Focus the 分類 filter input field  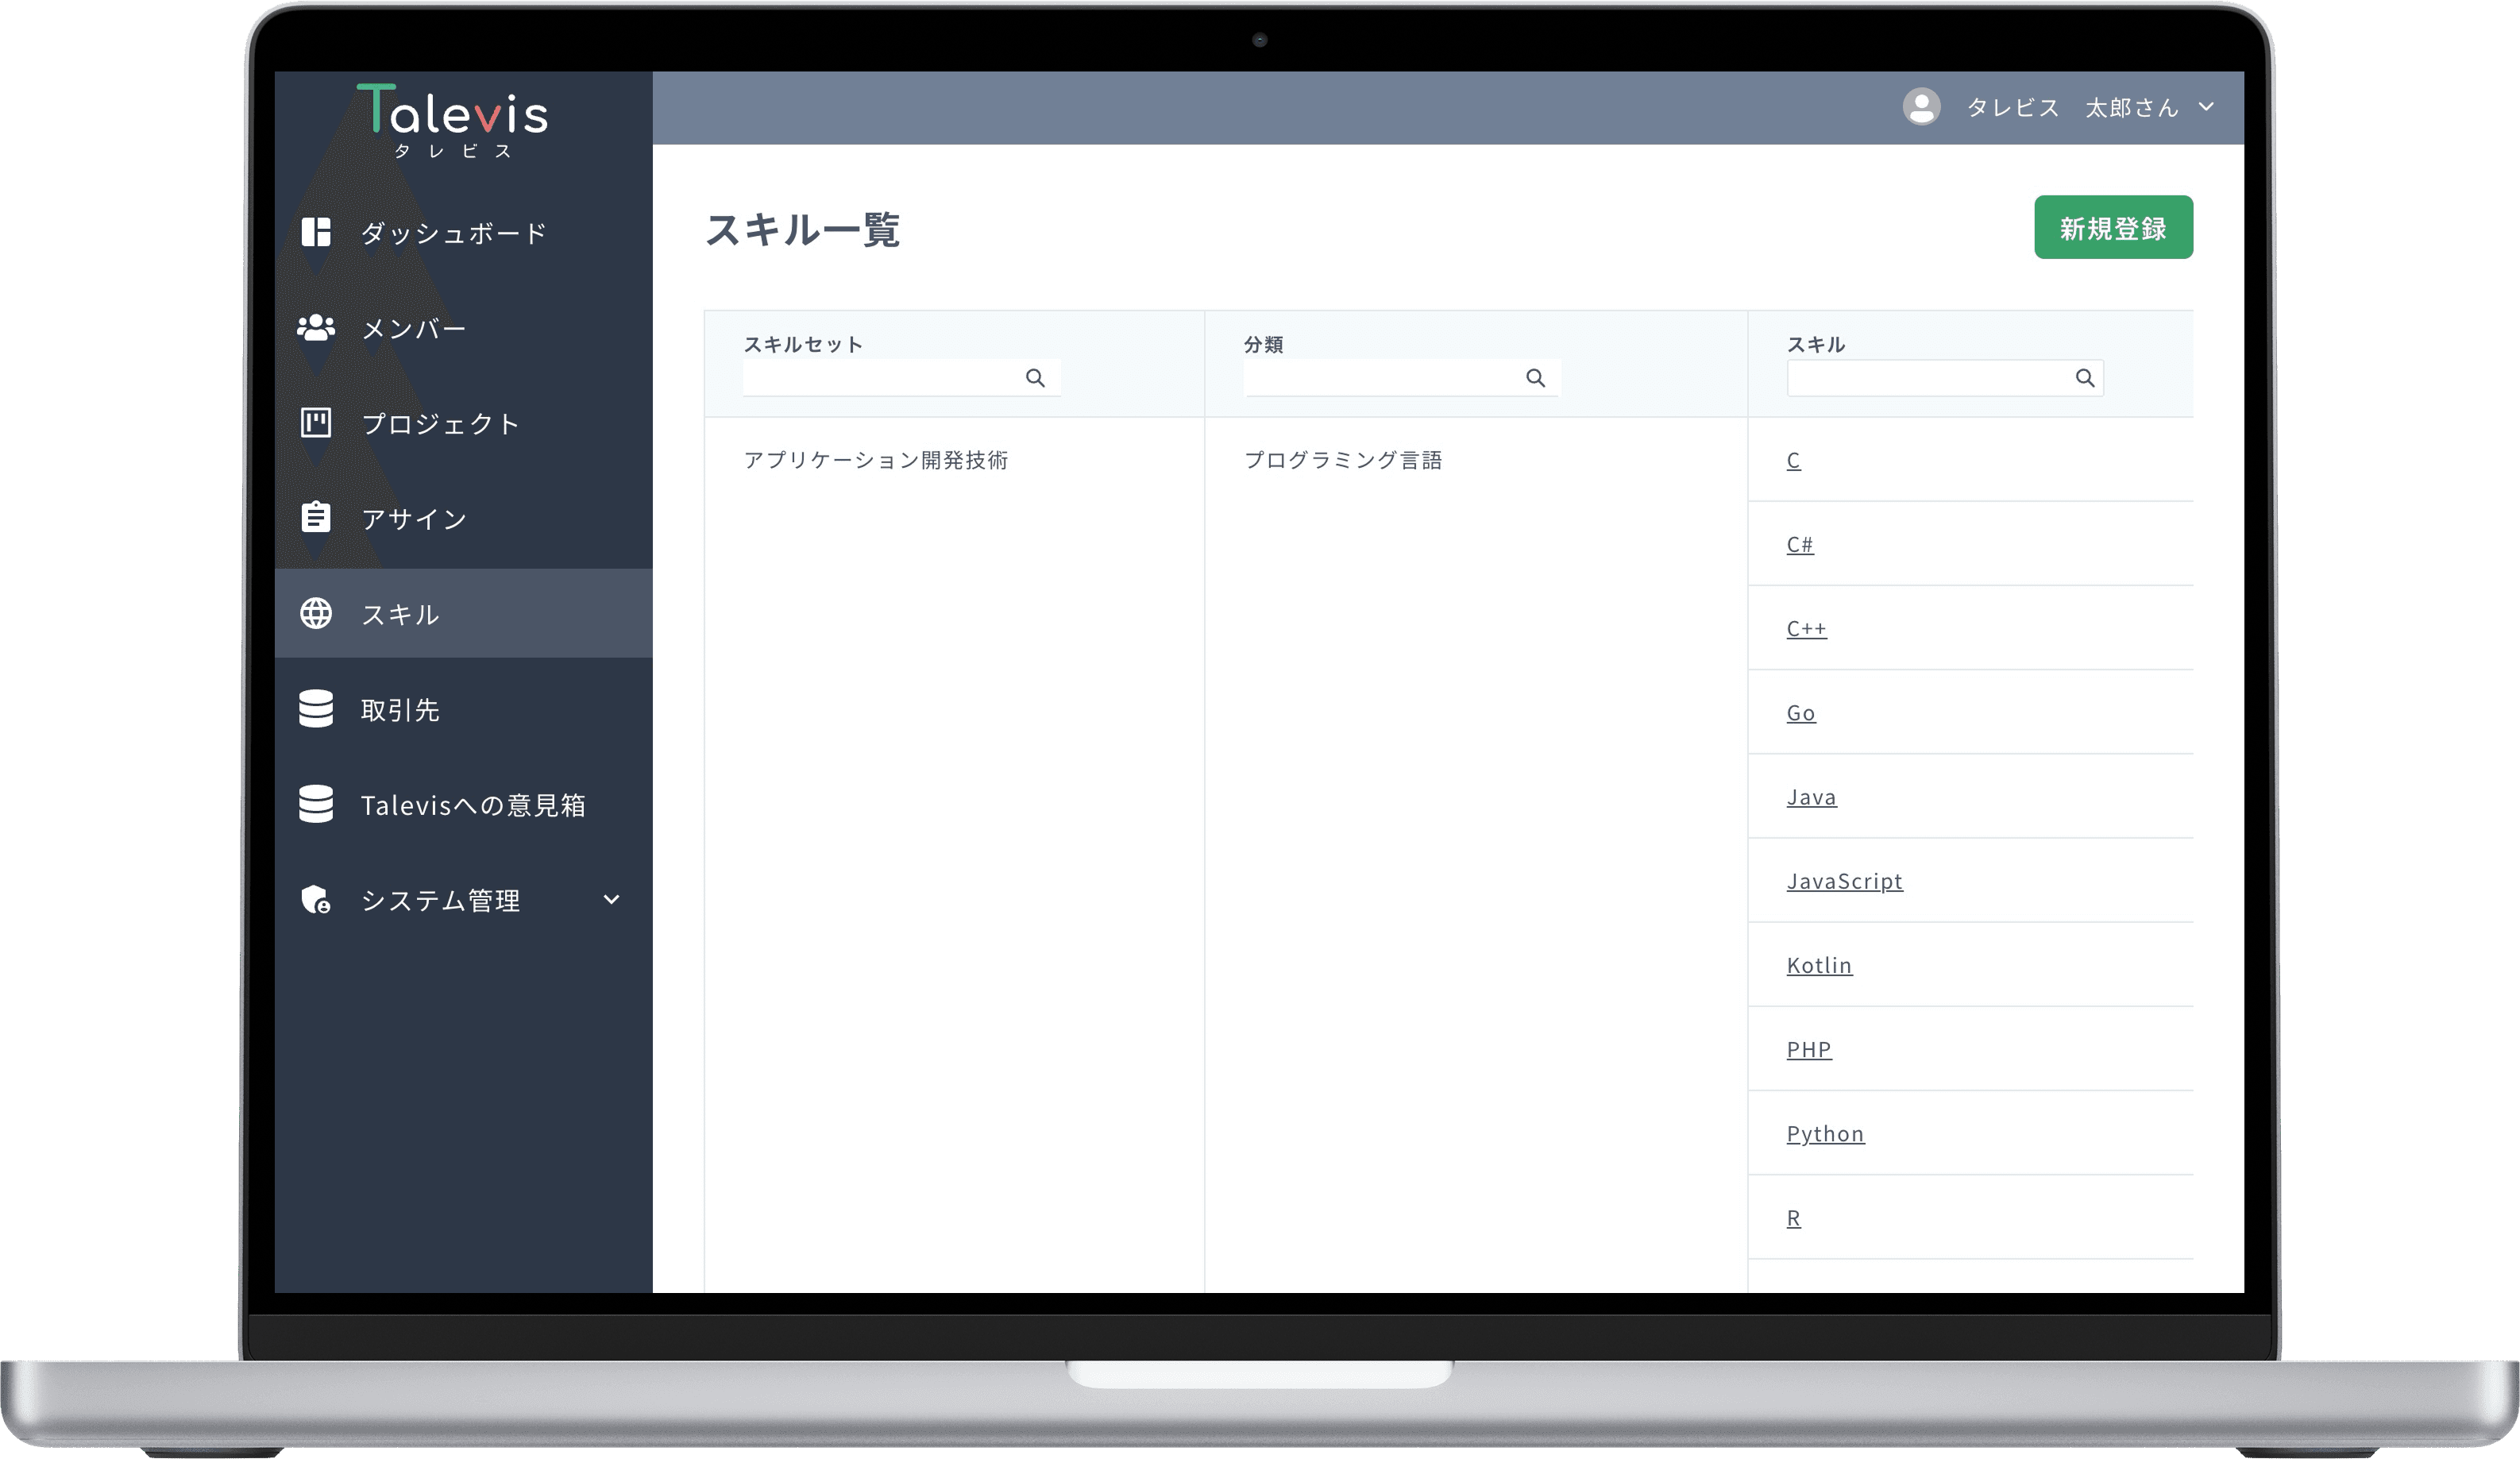click(x=1401, y=378)
